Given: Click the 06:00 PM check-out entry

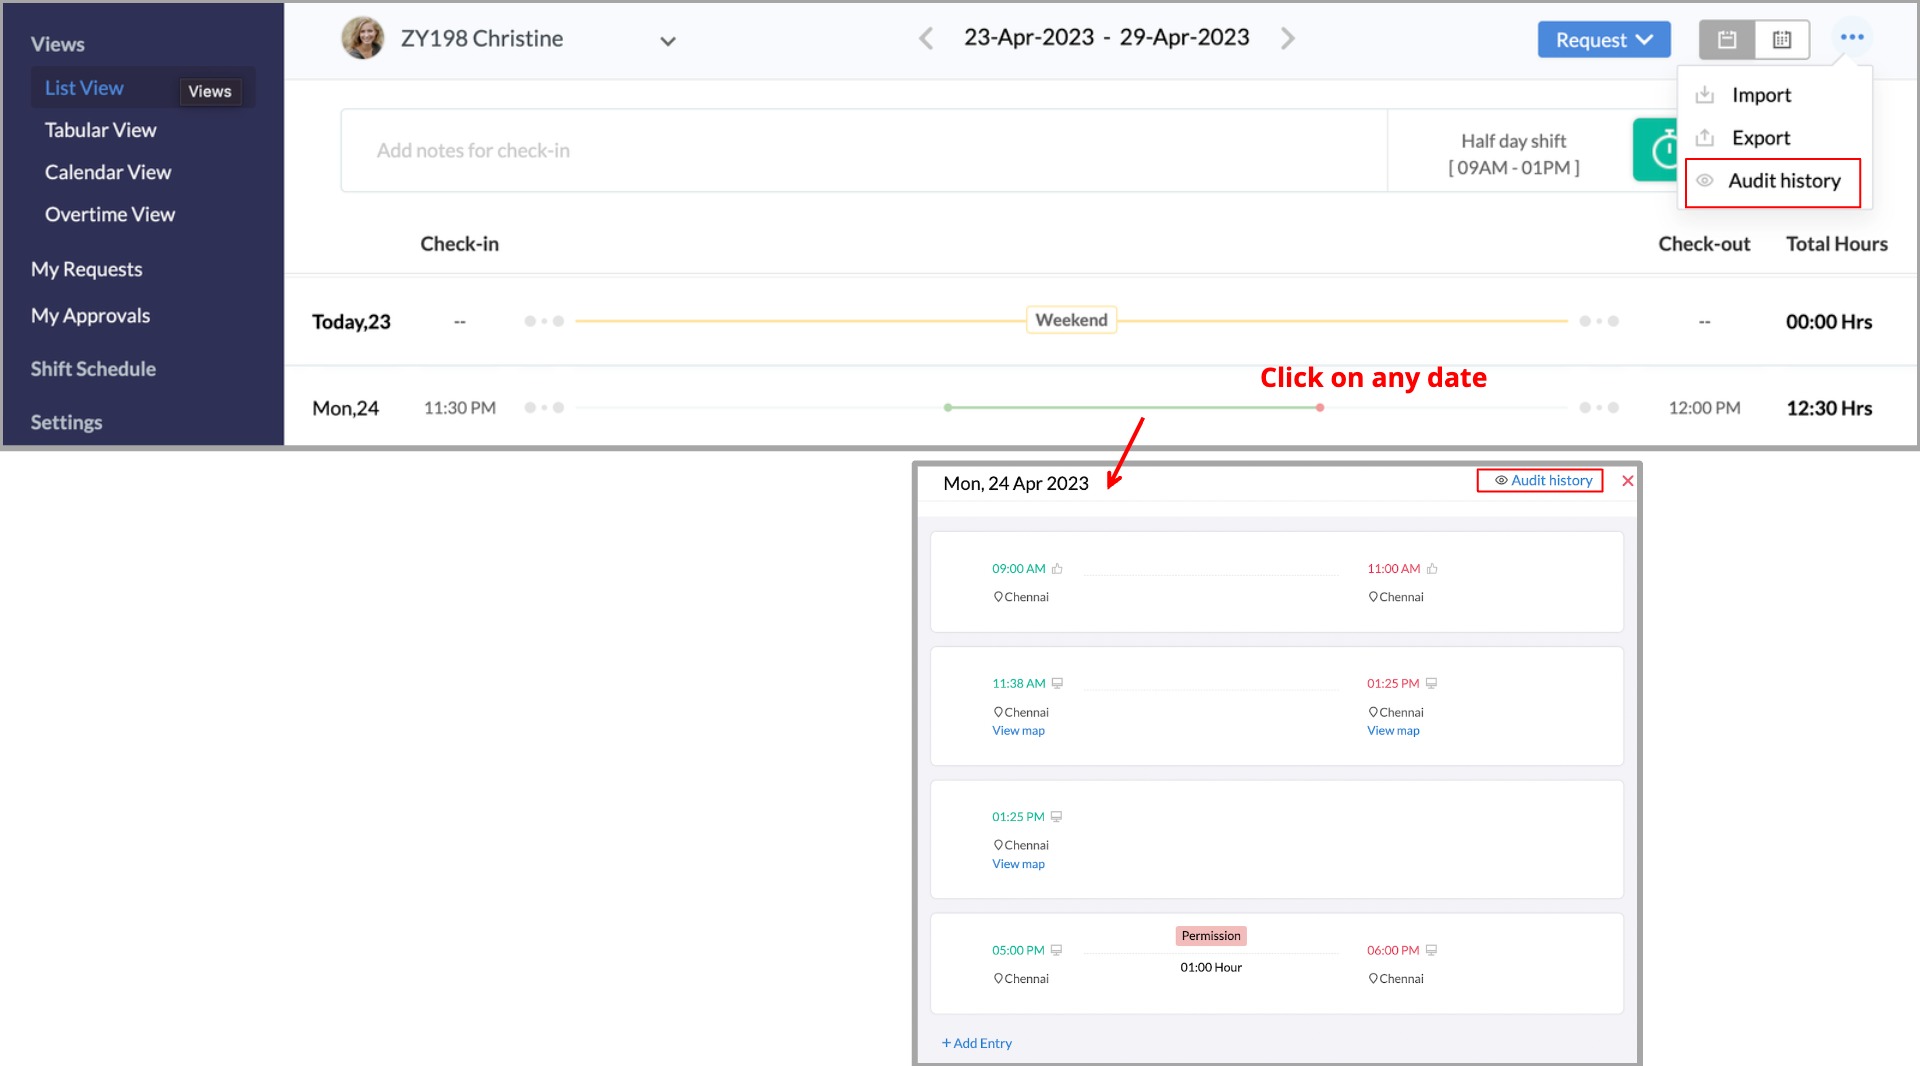Looking at the screenshot, I should click(1393, 951).
